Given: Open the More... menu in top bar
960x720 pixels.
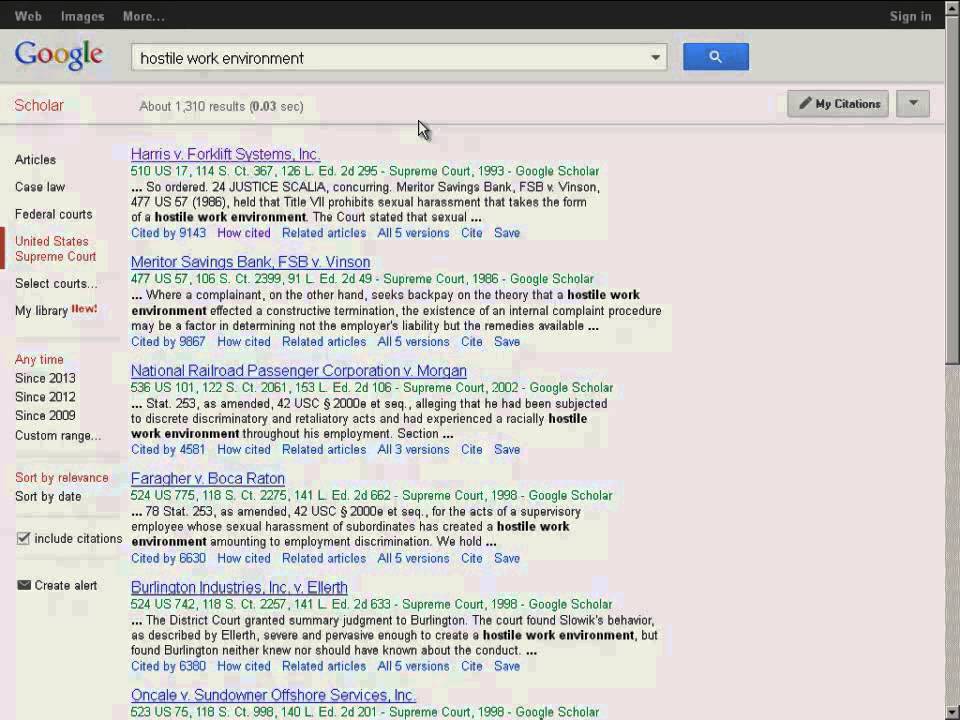Looking at the screenshot, I should (144, 16).
